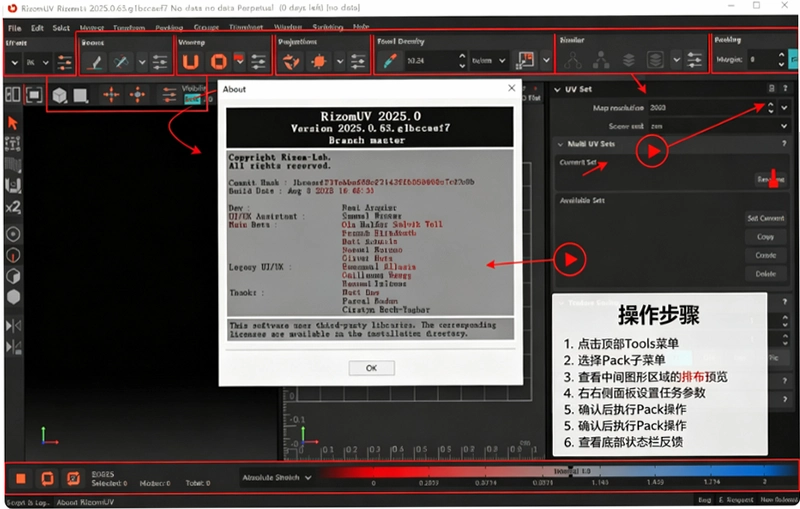Open the Help menu
The height and width of the screenshot is (509, 800).
[x=361, y=27]
